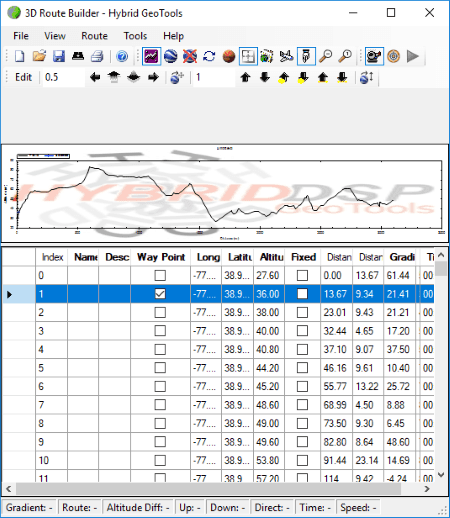Click the Edit toolbar button
The height and width of the screenshot is (518, 450).
(23, 77)
